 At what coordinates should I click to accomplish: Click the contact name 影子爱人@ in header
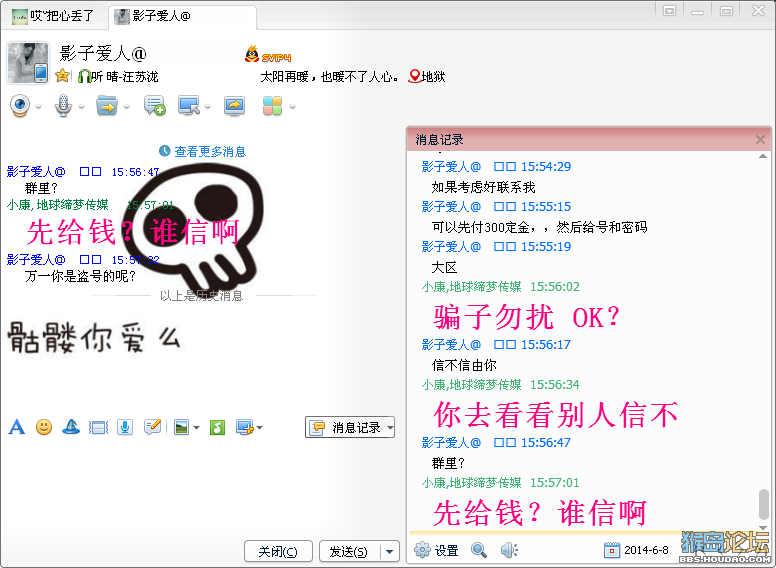pos(103,53)
